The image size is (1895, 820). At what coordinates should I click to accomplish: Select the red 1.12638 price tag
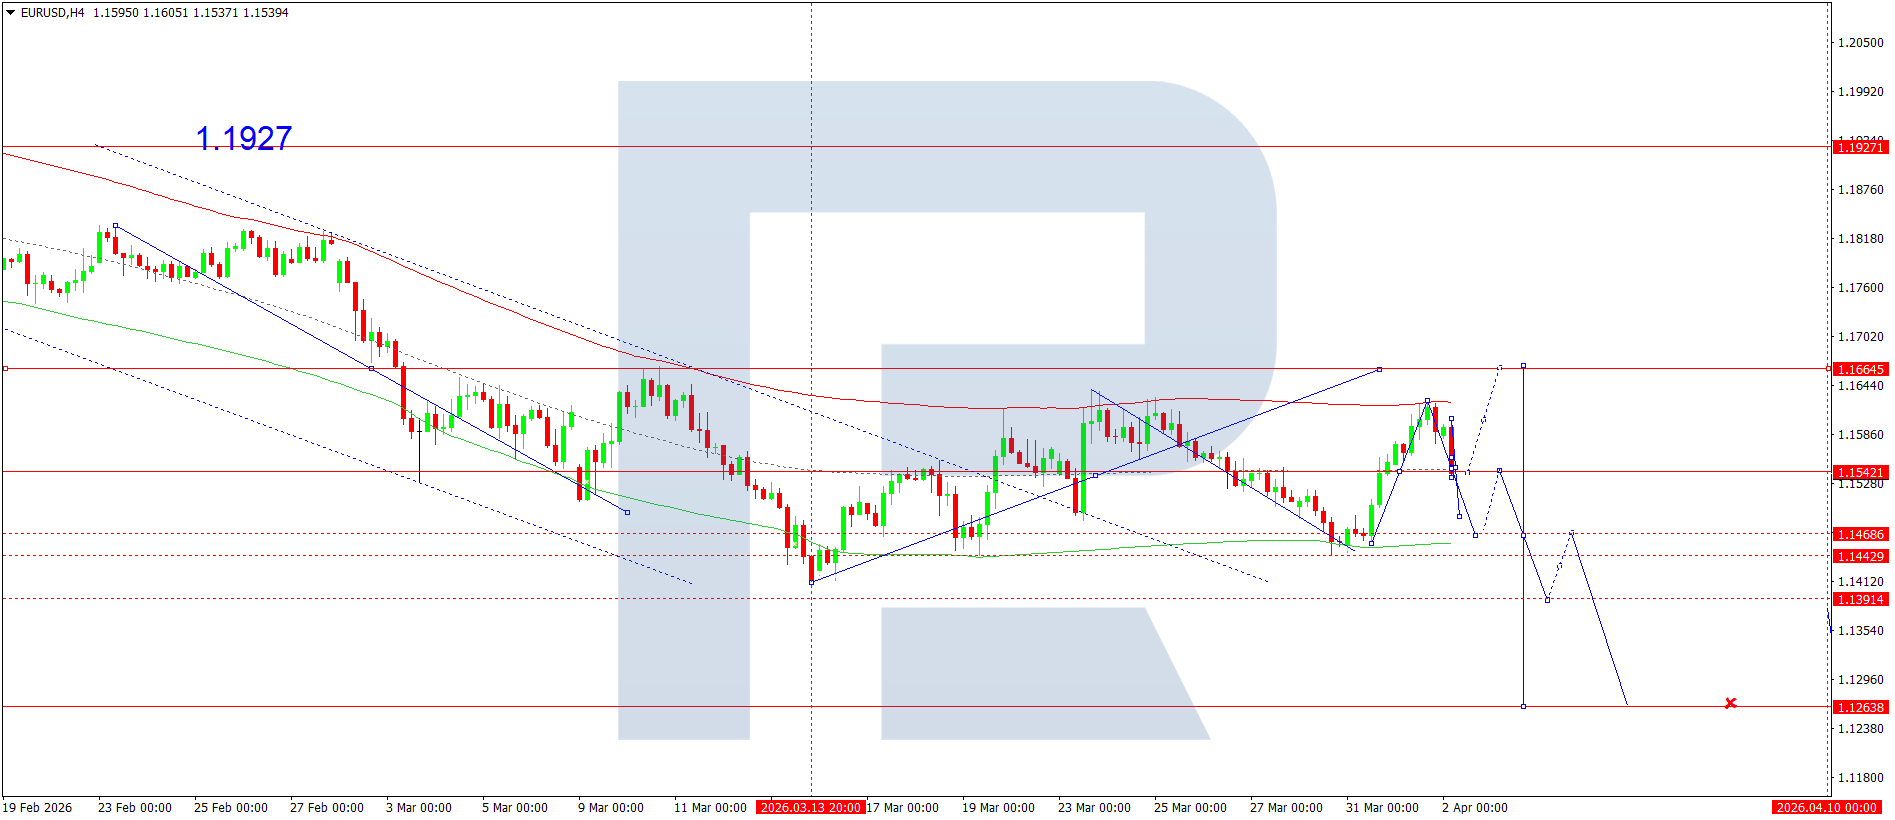pos(1859,707)
